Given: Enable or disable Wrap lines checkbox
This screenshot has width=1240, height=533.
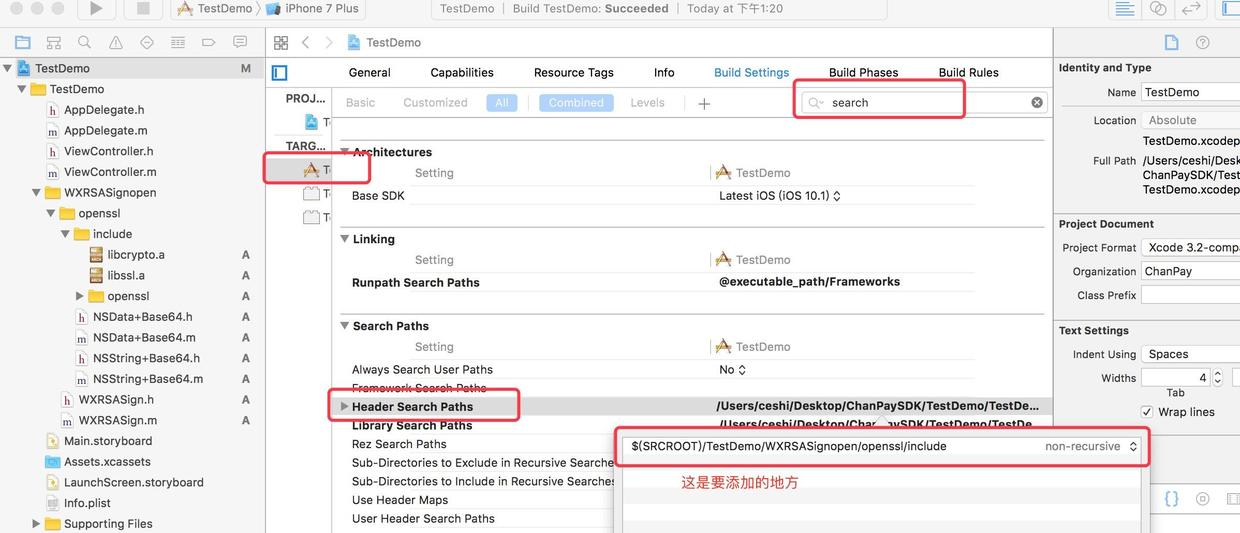Looking at the screenshot, I should pos(1147,412).
